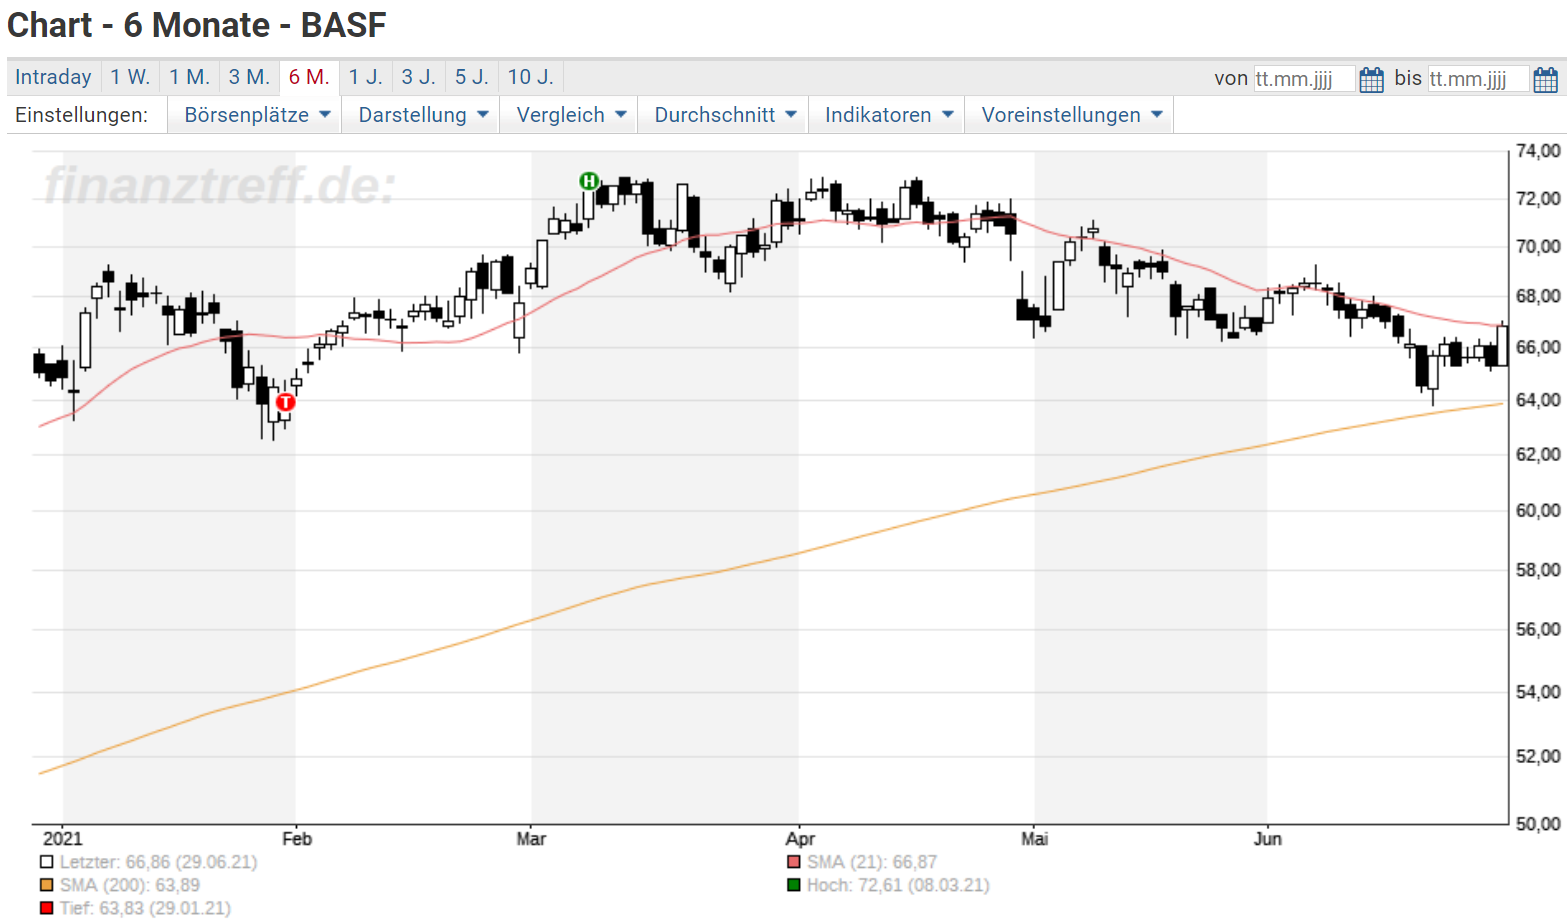Click the '2021' x-axis label
Screen dimensions: 1567x923
click(63, 839)
